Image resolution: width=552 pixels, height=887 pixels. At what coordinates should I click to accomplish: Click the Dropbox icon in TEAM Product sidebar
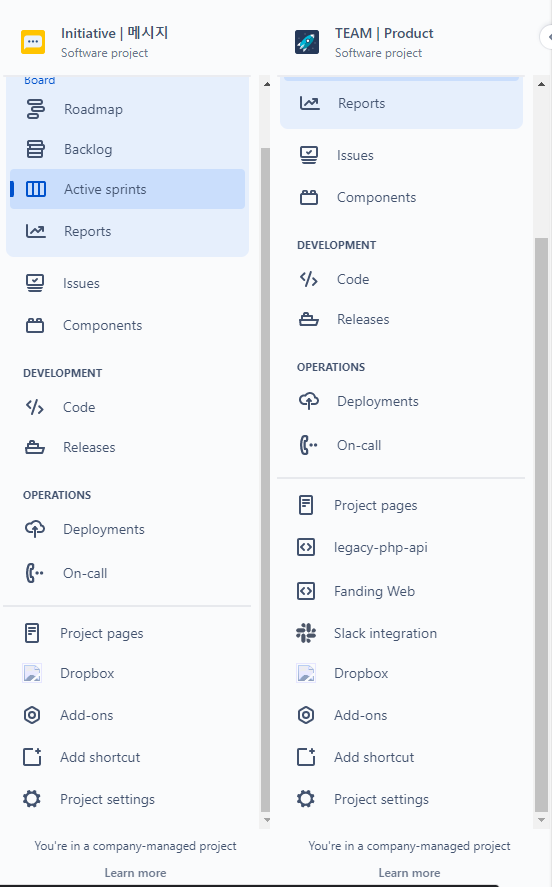point(306,673)
